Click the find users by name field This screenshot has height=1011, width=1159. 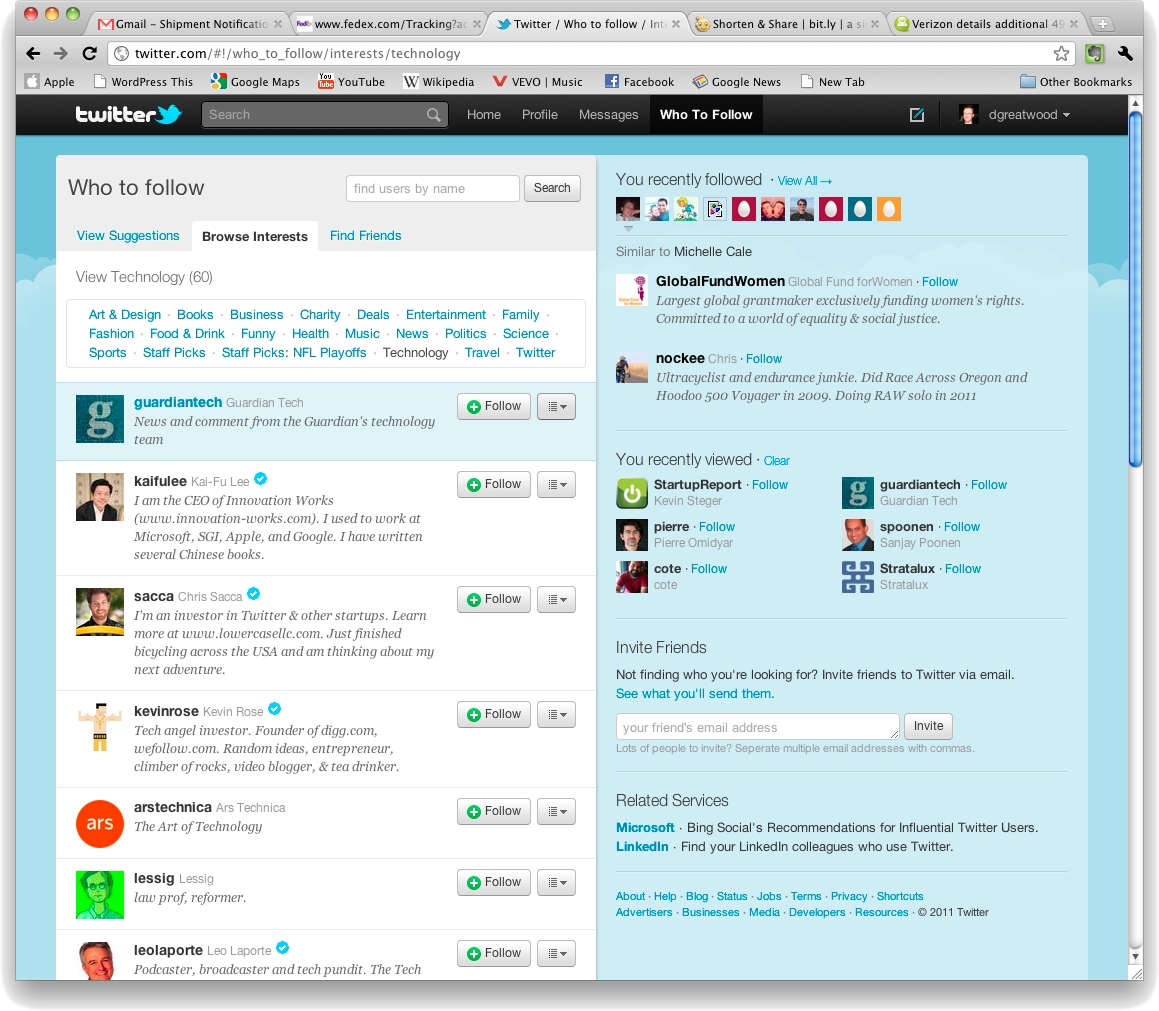(432, 188)
